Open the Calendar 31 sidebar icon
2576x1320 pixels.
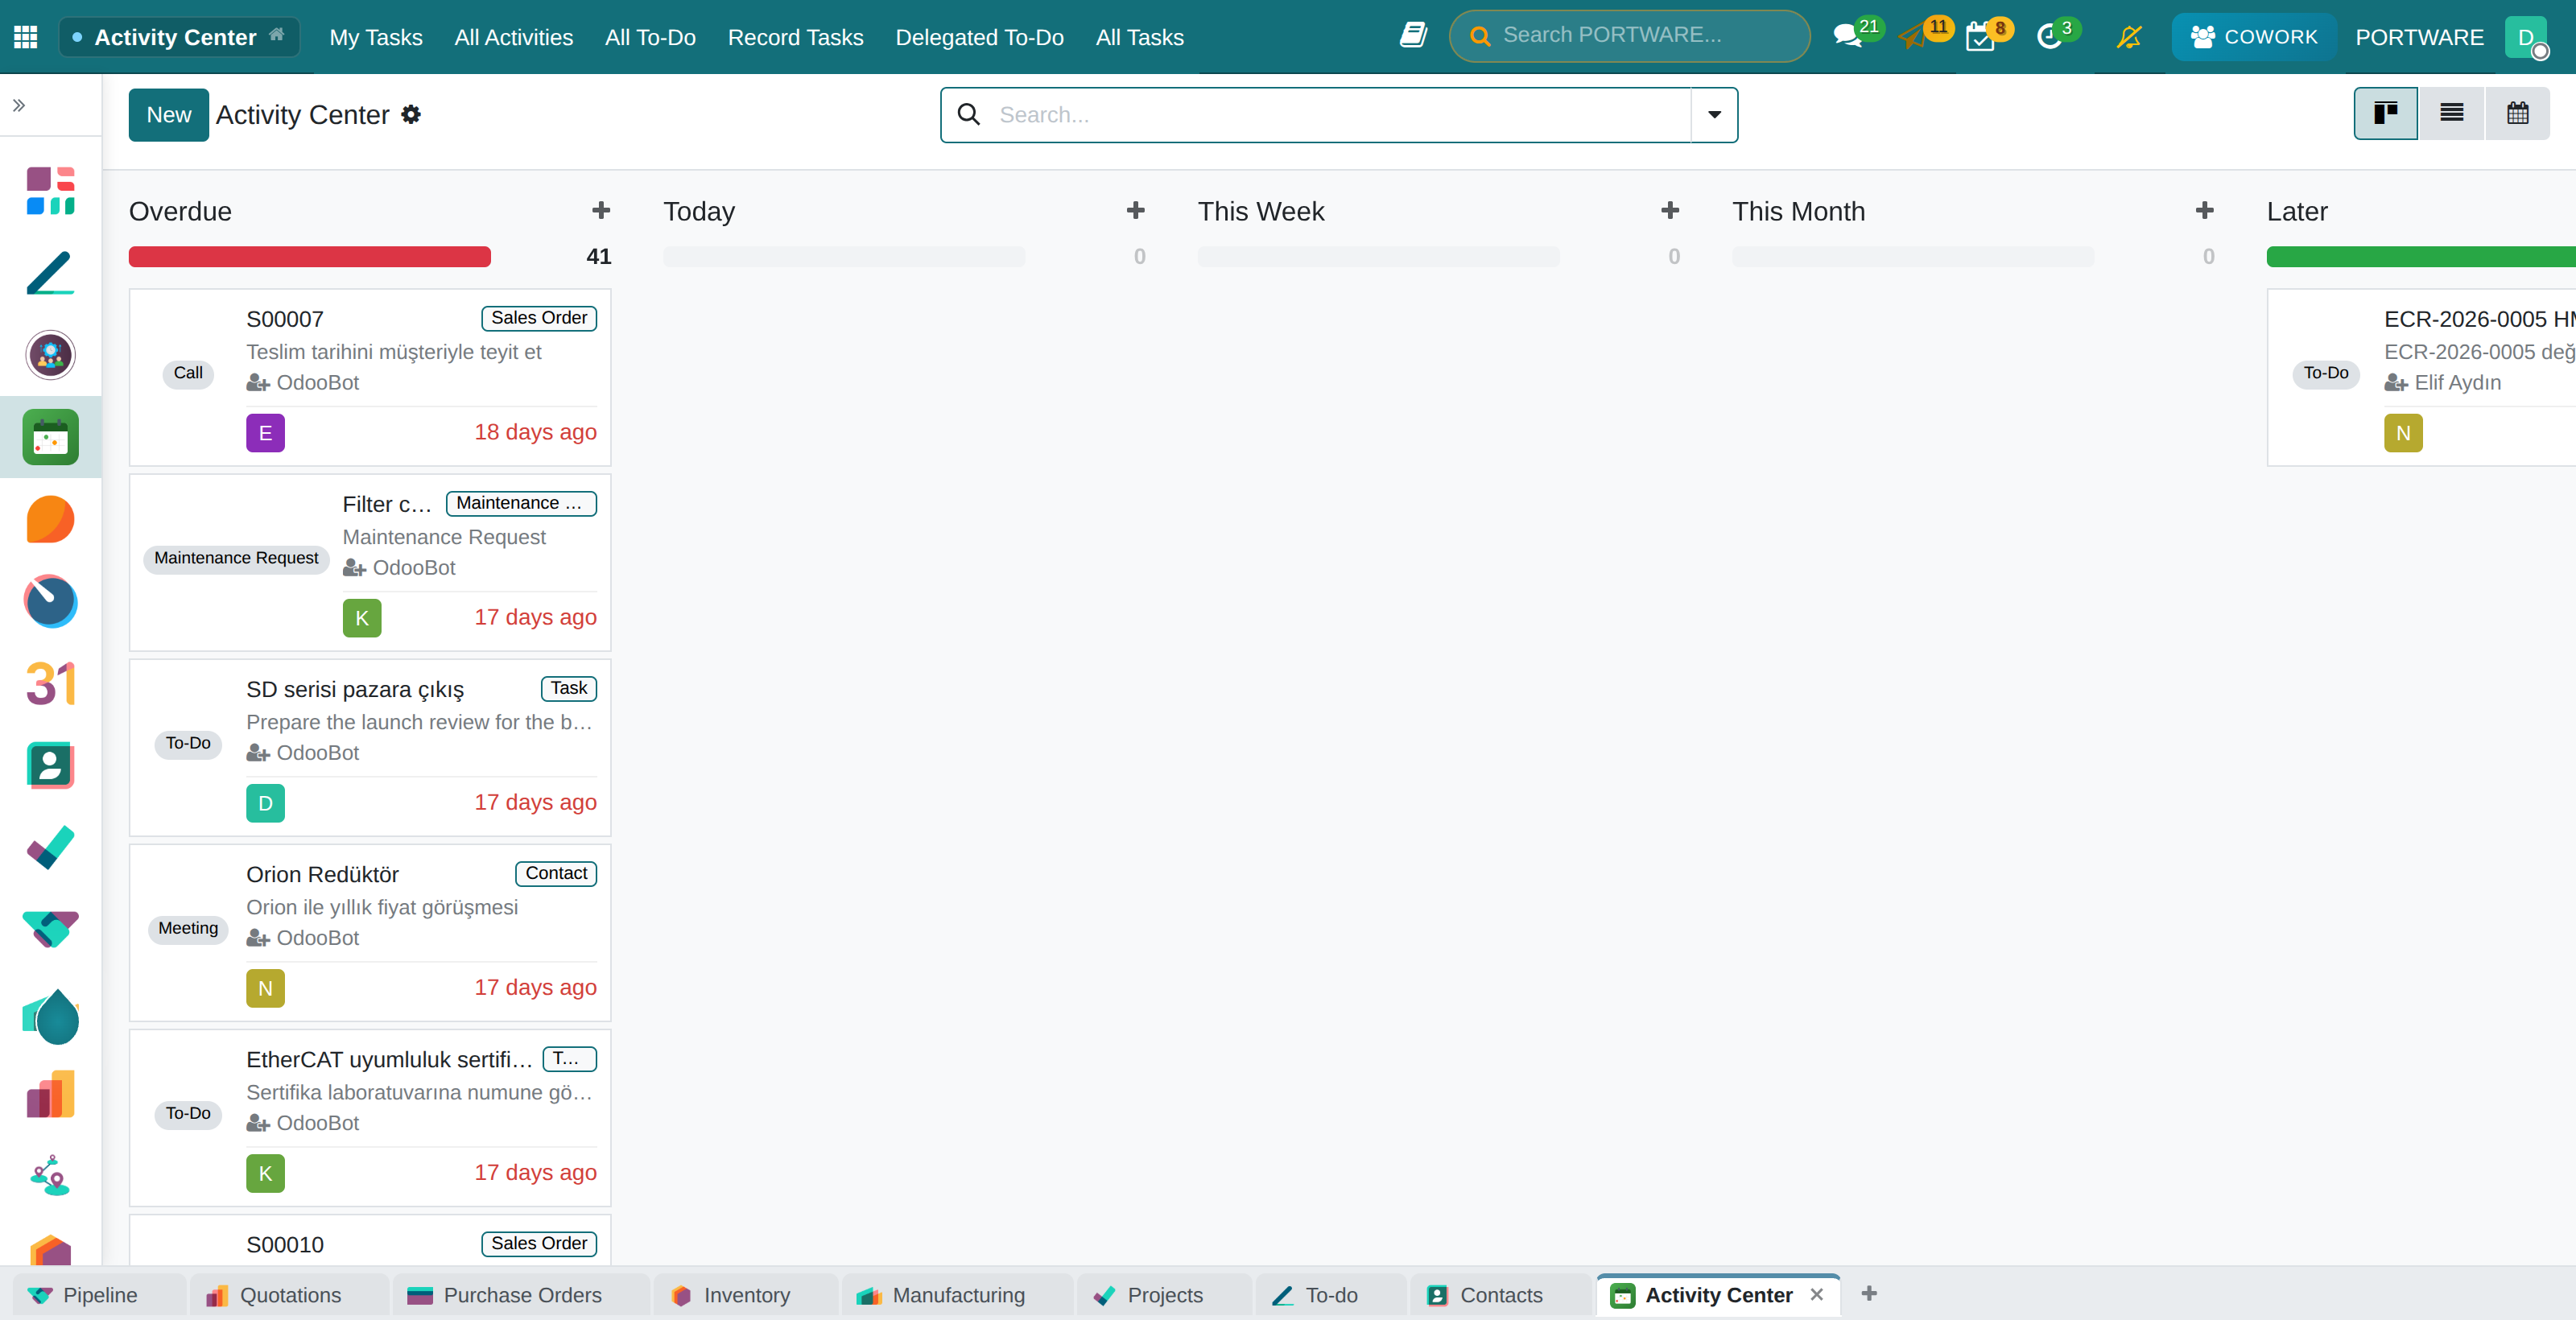pos(50,684)
